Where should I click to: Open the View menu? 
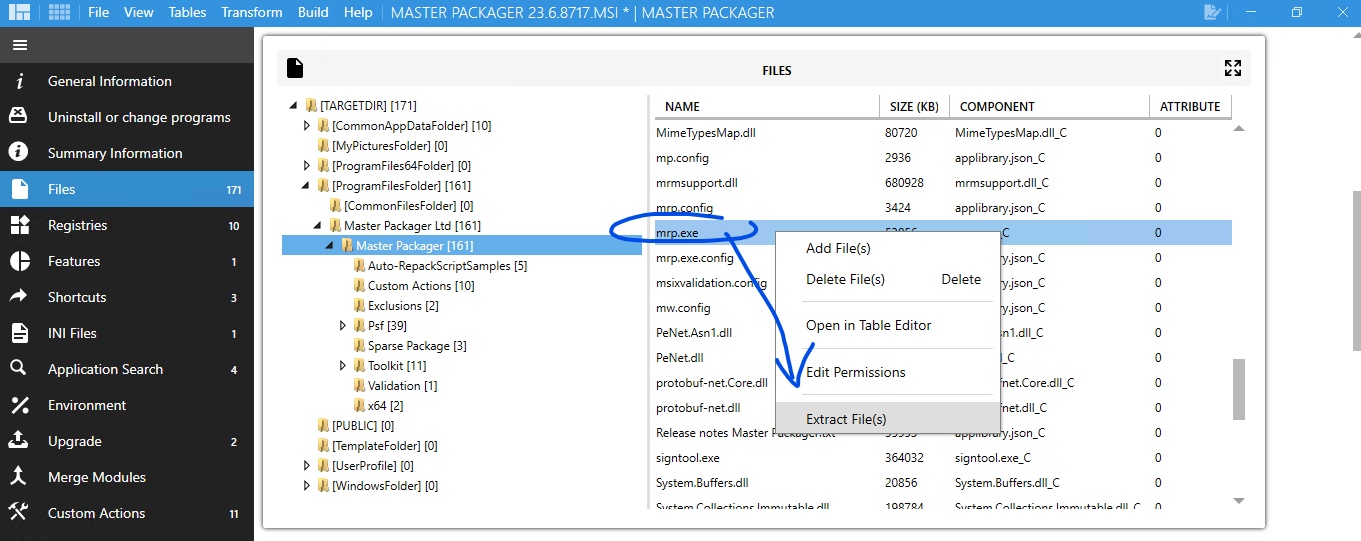[x=139, y=12]
